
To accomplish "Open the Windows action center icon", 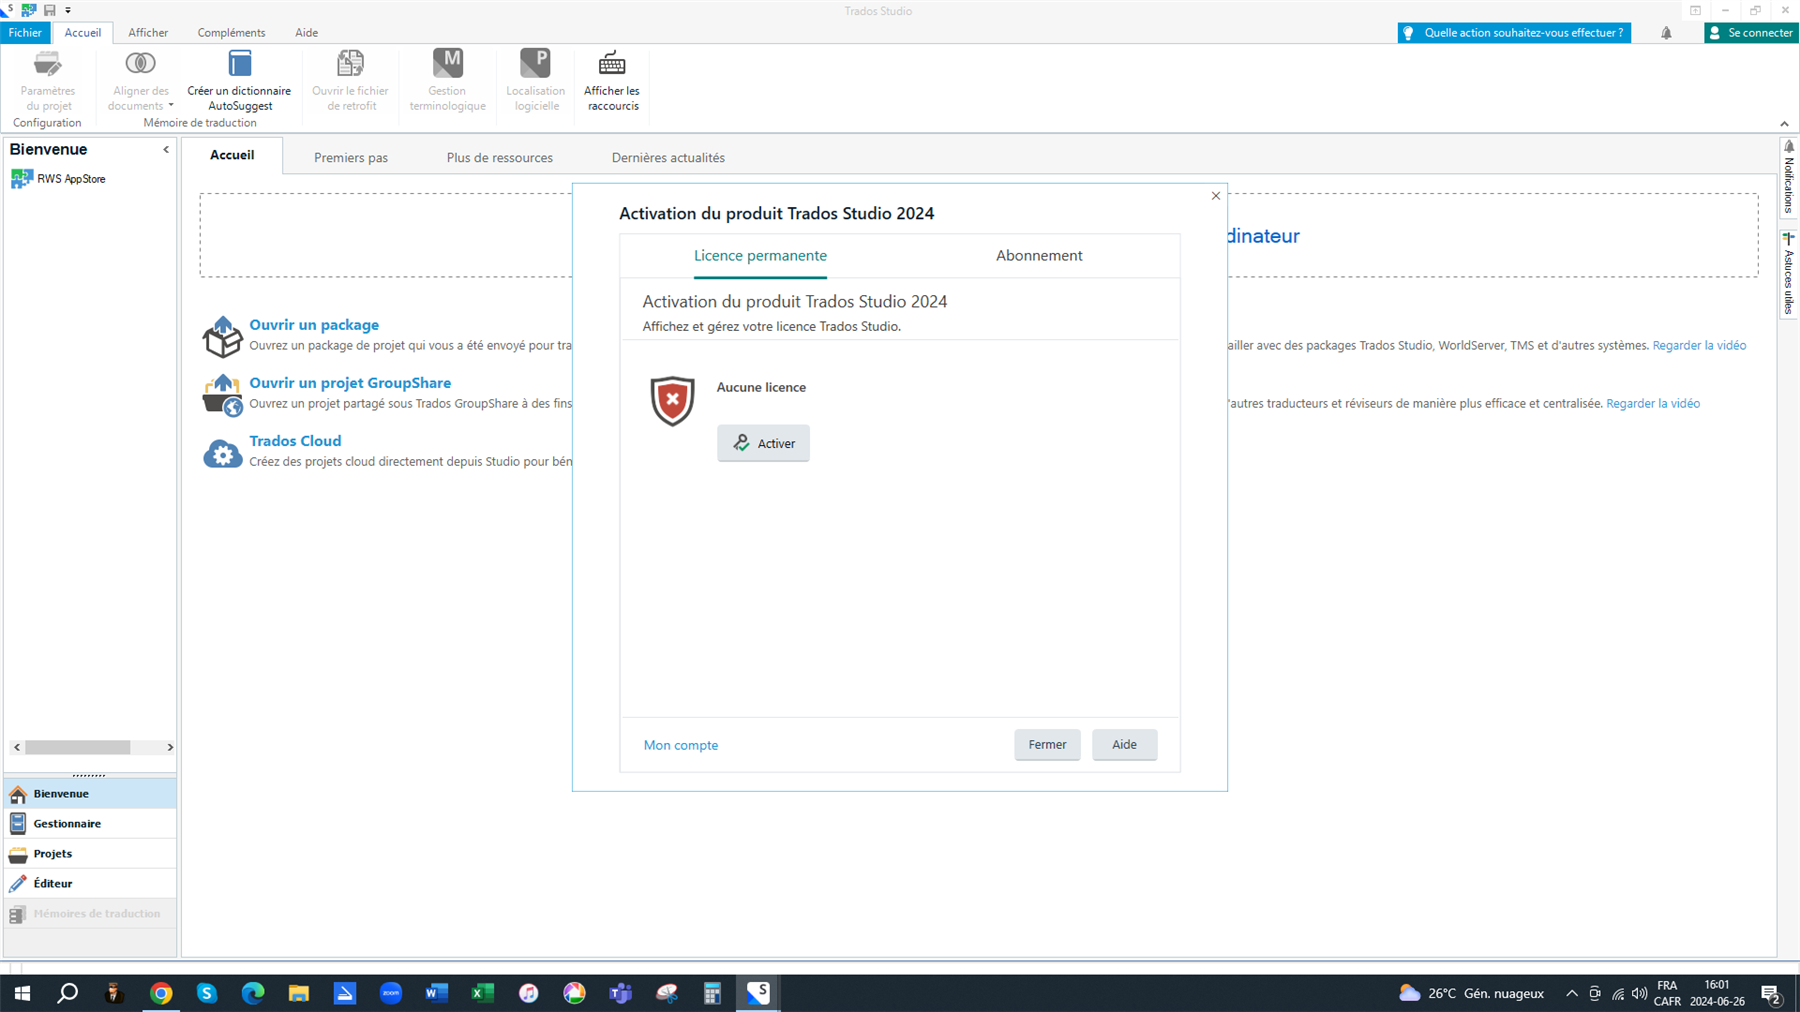I will click(x=1771, y=993).
